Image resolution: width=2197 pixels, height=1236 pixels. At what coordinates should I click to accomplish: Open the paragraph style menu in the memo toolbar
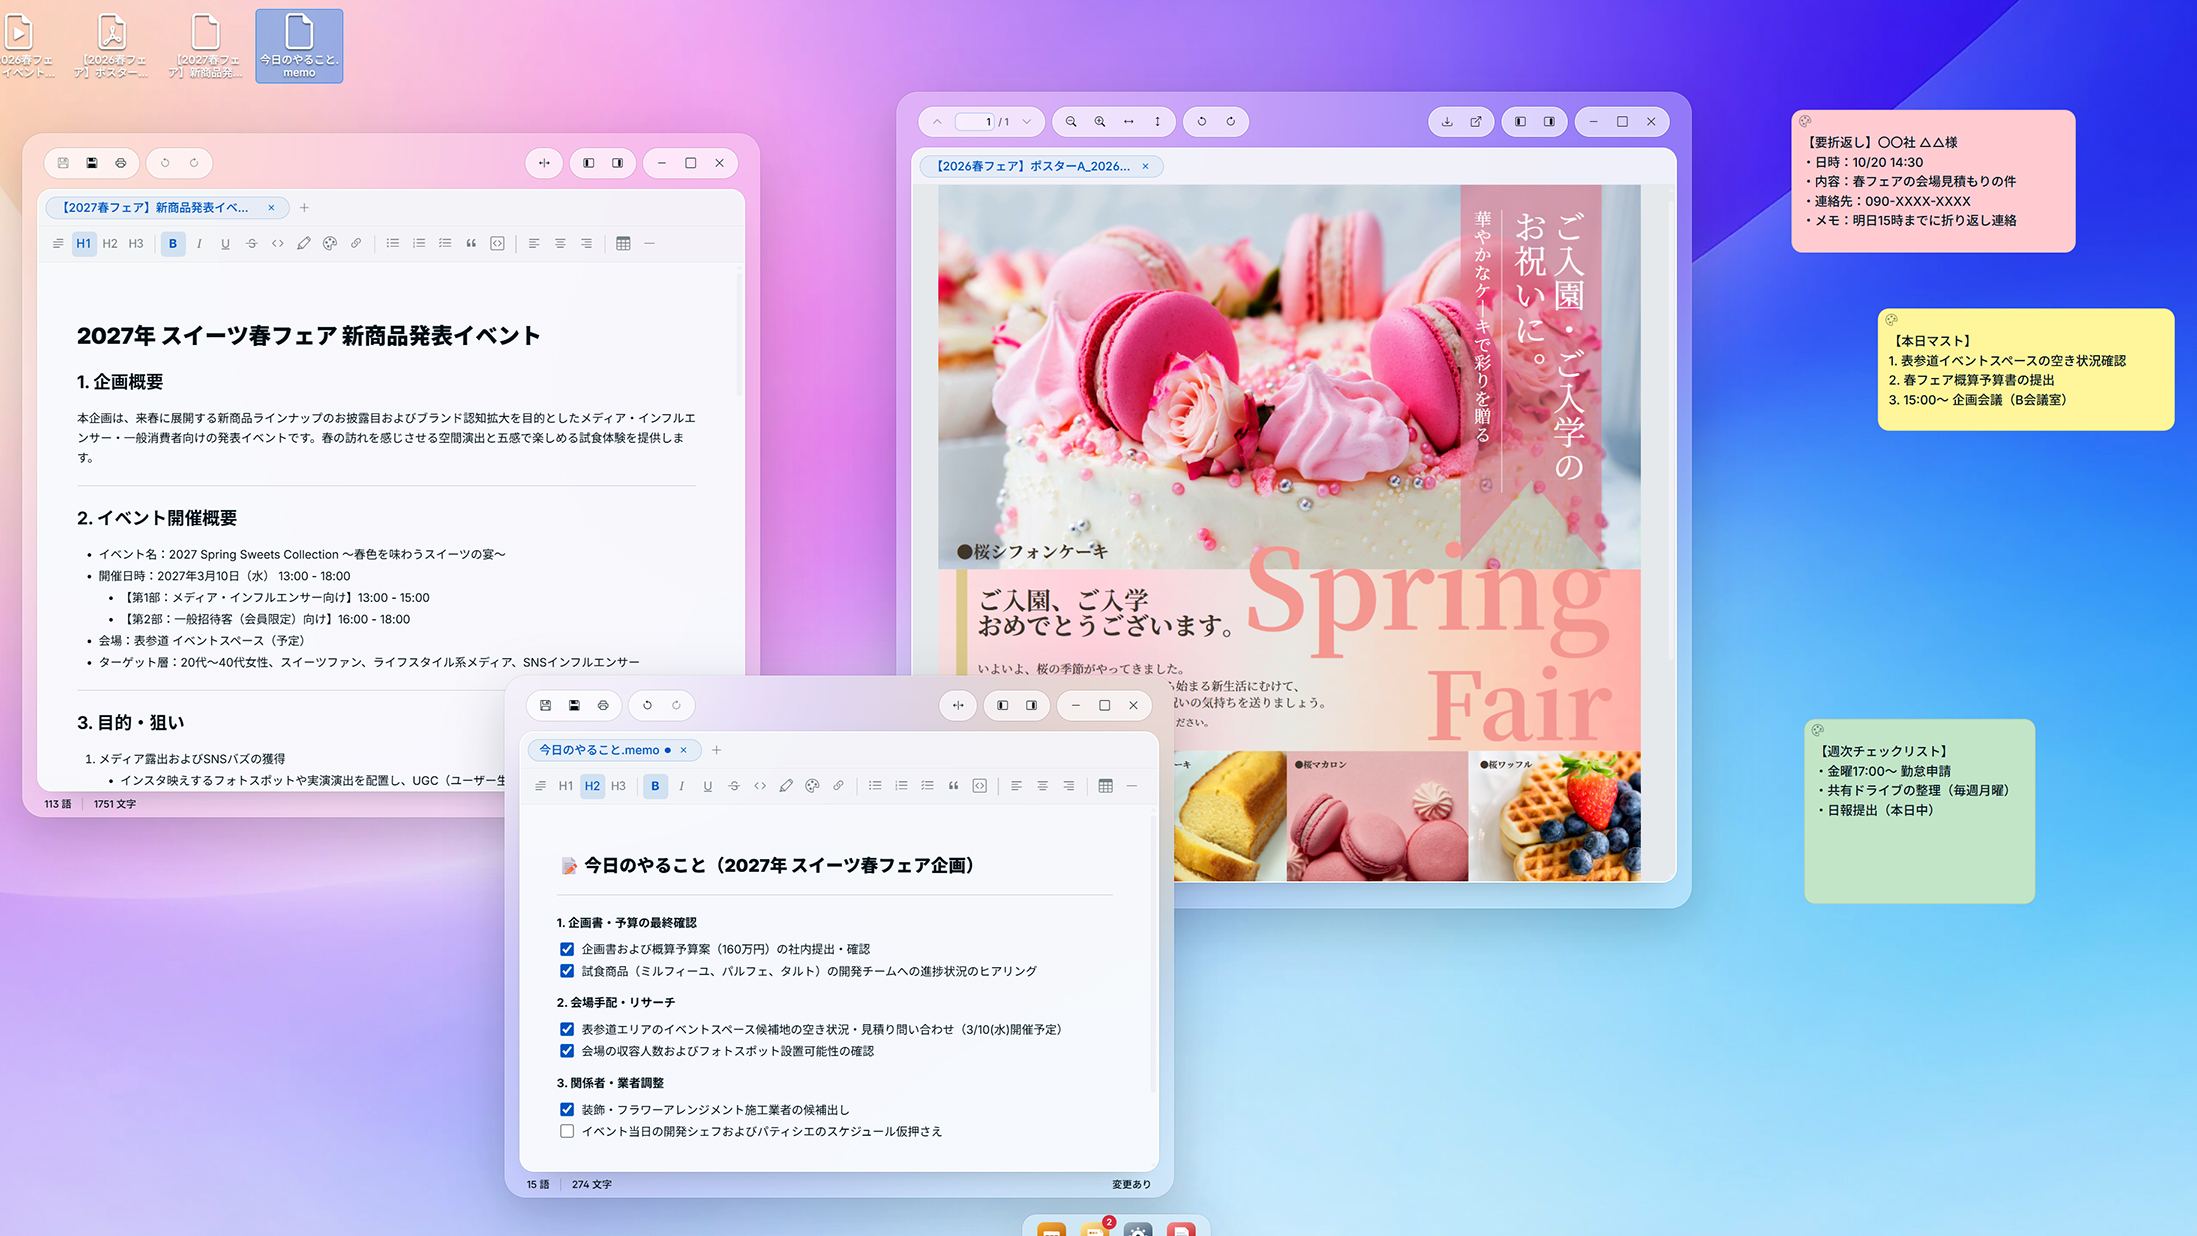pyautogui.click(x=540, y=786)
